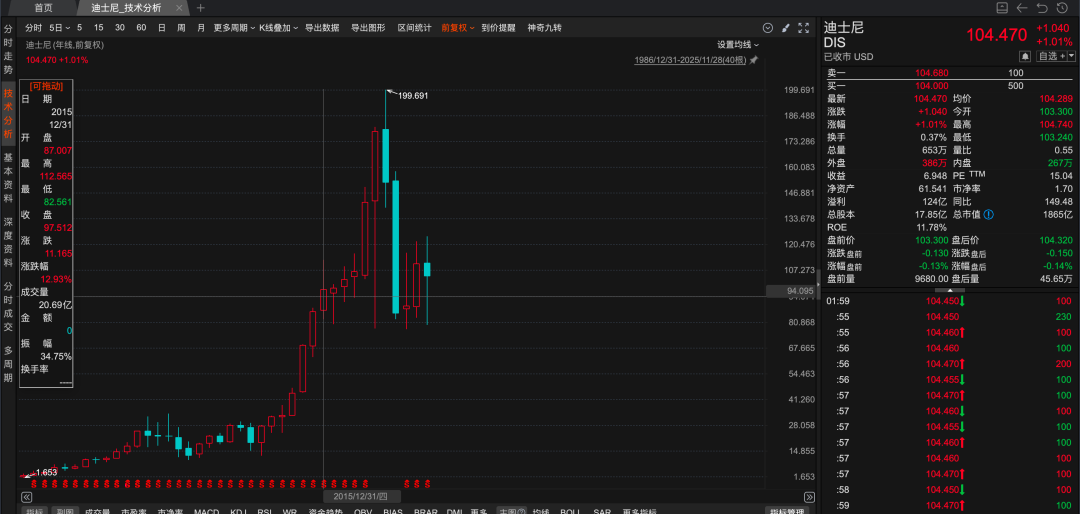Click the 盘后价 value 104.320
The width and height of the screenshot is (1080, 514).
point(1056,240)
